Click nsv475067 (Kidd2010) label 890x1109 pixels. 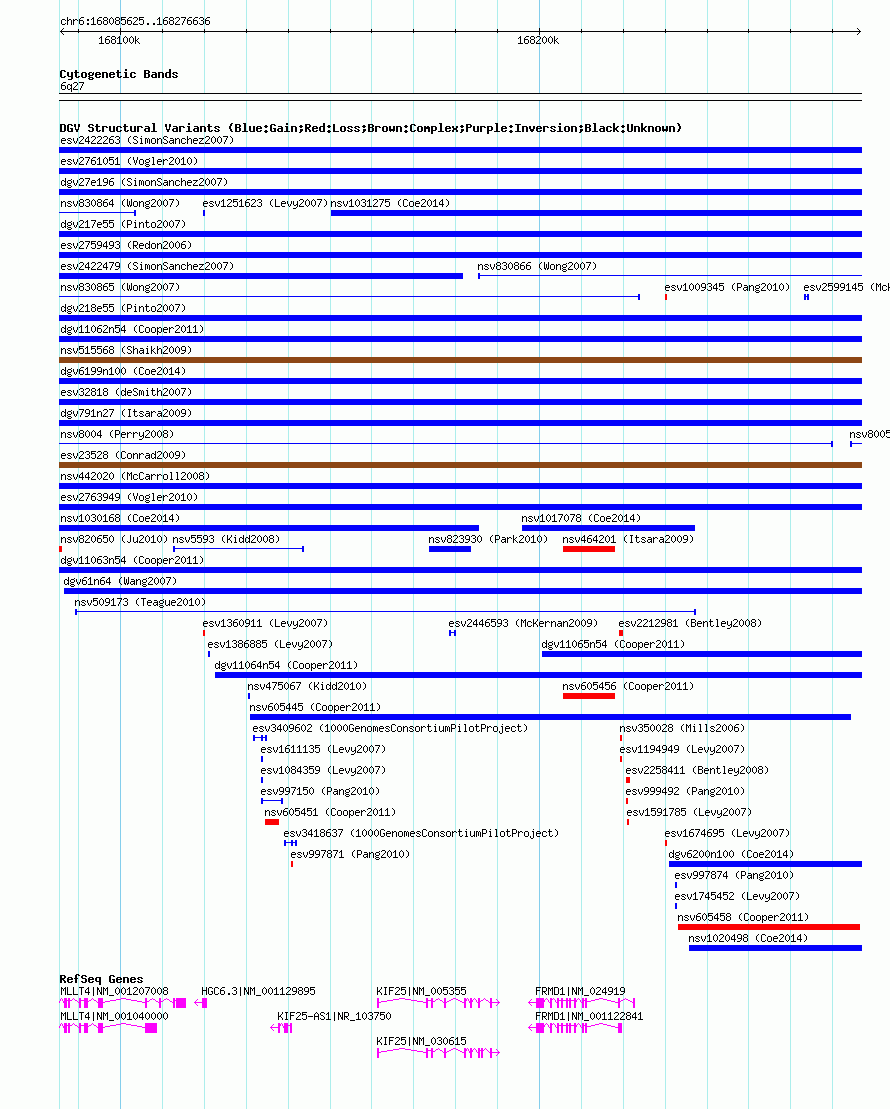click(x=306, y=687)
